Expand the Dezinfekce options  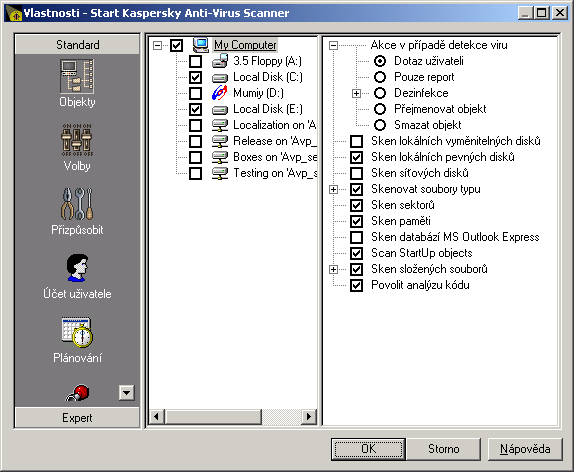click(356, 93)
